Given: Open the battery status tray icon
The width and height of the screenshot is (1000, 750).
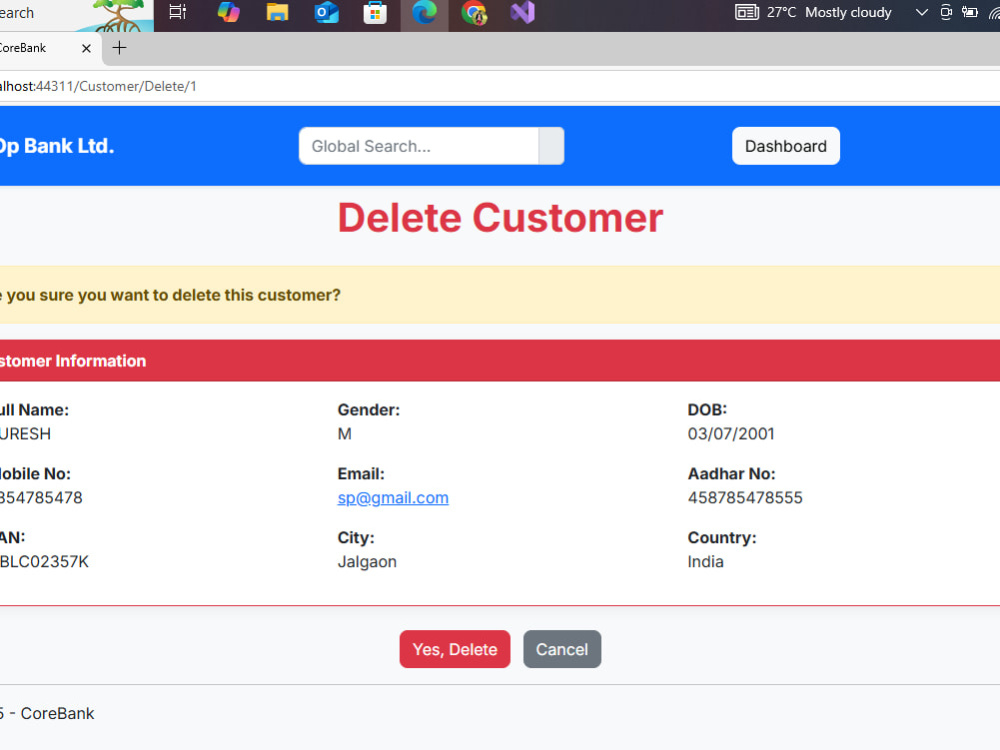Looking at the screenshot, I should 970,12.
